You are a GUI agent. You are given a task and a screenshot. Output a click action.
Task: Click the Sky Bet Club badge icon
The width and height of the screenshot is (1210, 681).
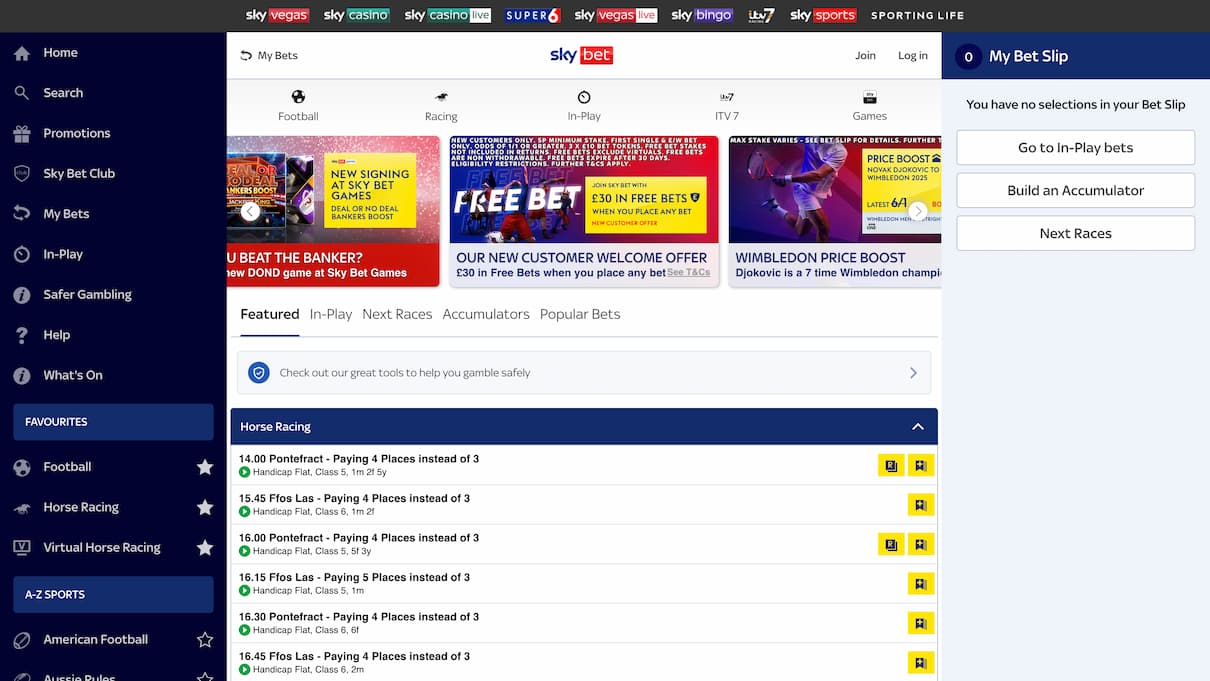[x=22, y=174]
